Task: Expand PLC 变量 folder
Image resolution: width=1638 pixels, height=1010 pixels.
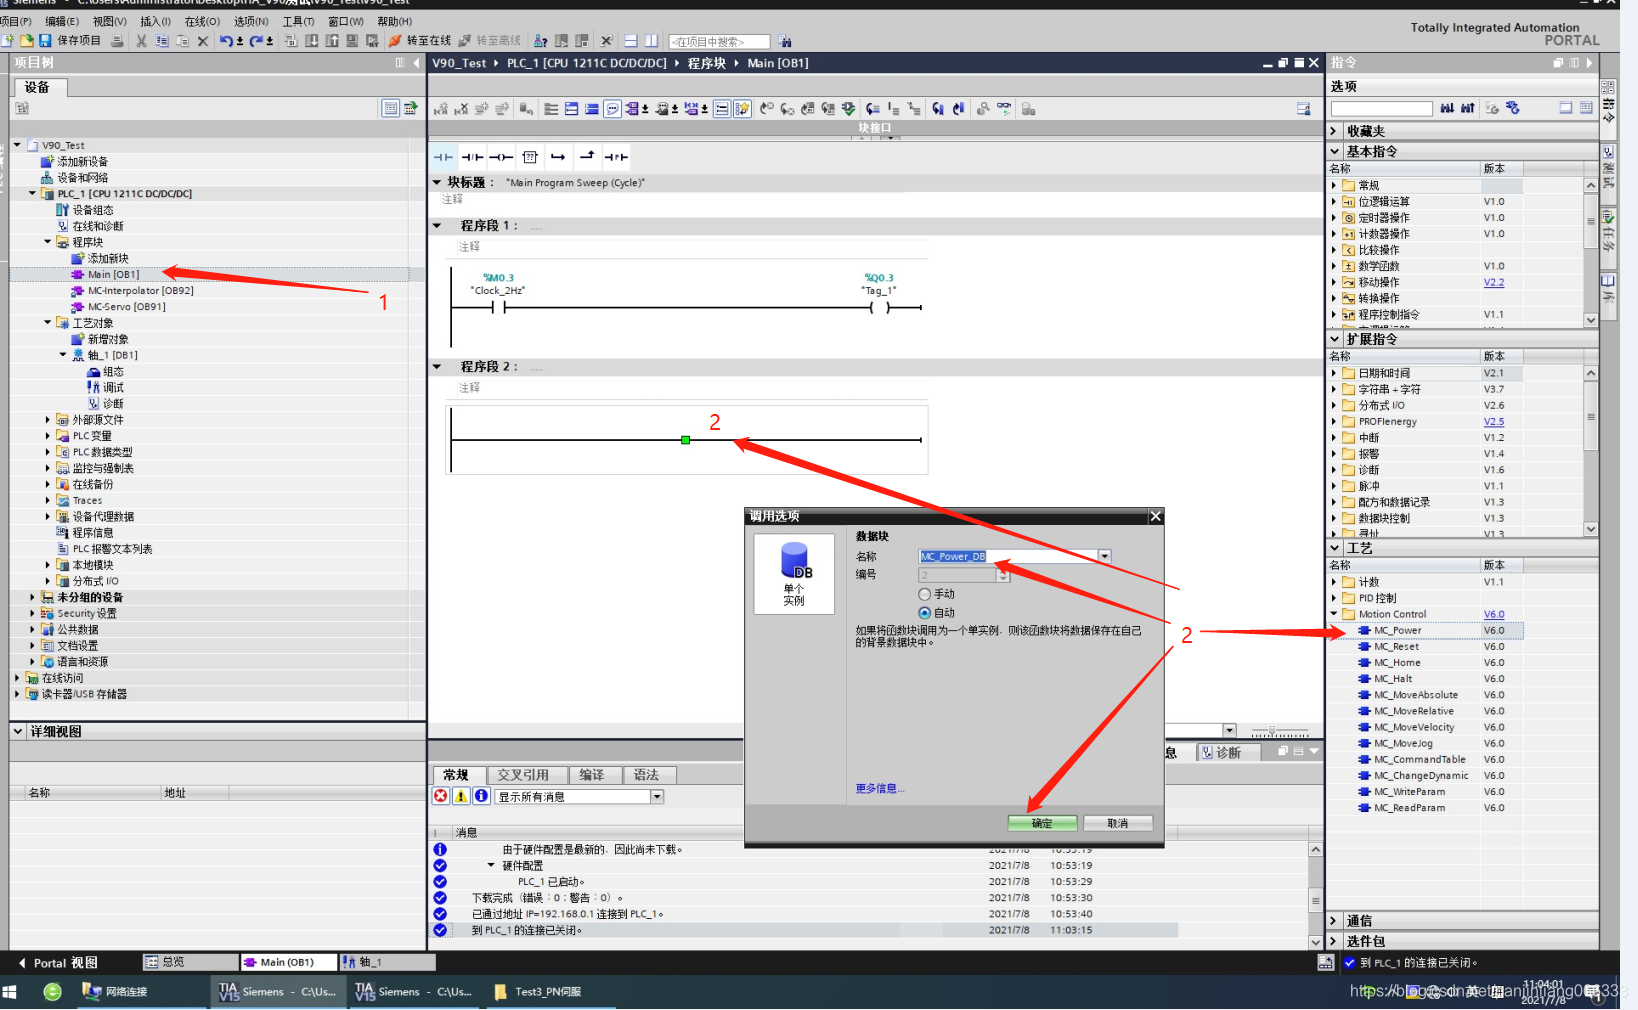Action: coord(48,435)
